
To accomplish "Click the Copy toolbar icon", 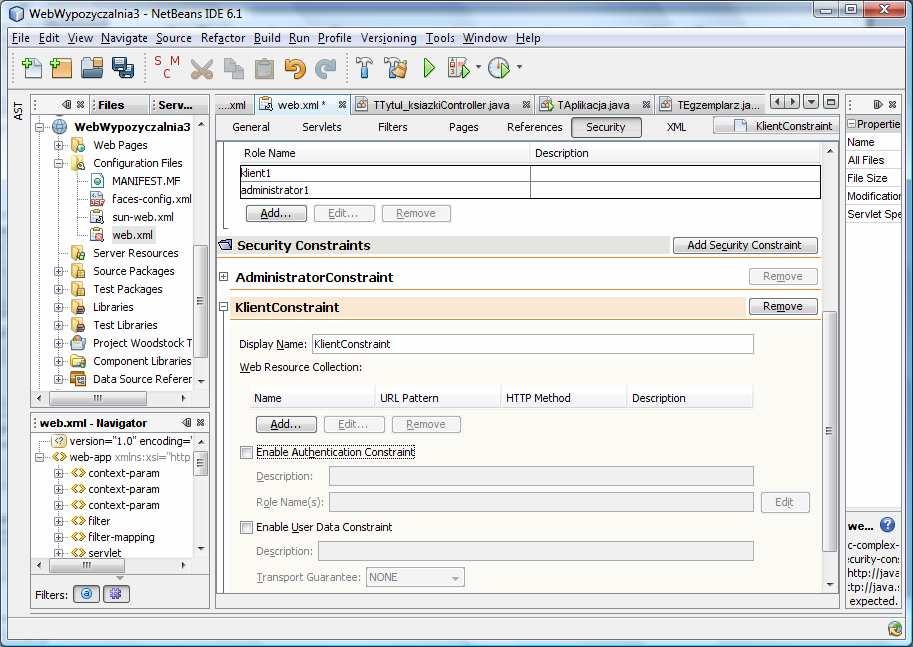I will (x=233, y=68).
